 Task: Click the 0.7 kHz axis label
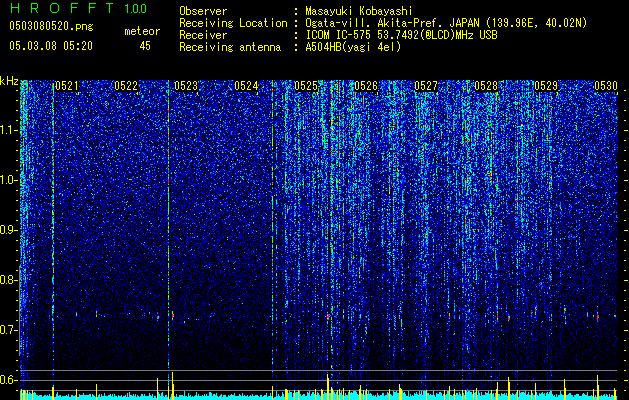coord(8,330)
